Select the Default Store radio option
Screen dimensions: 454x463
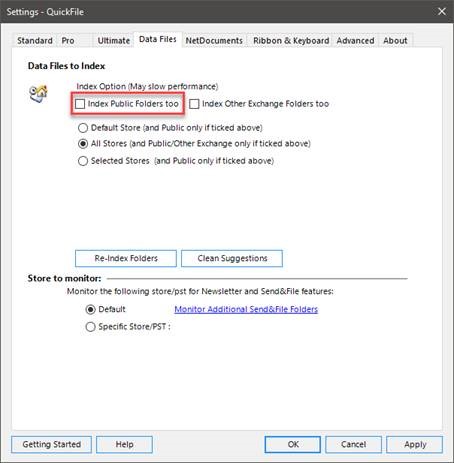[x=83, y=128]
